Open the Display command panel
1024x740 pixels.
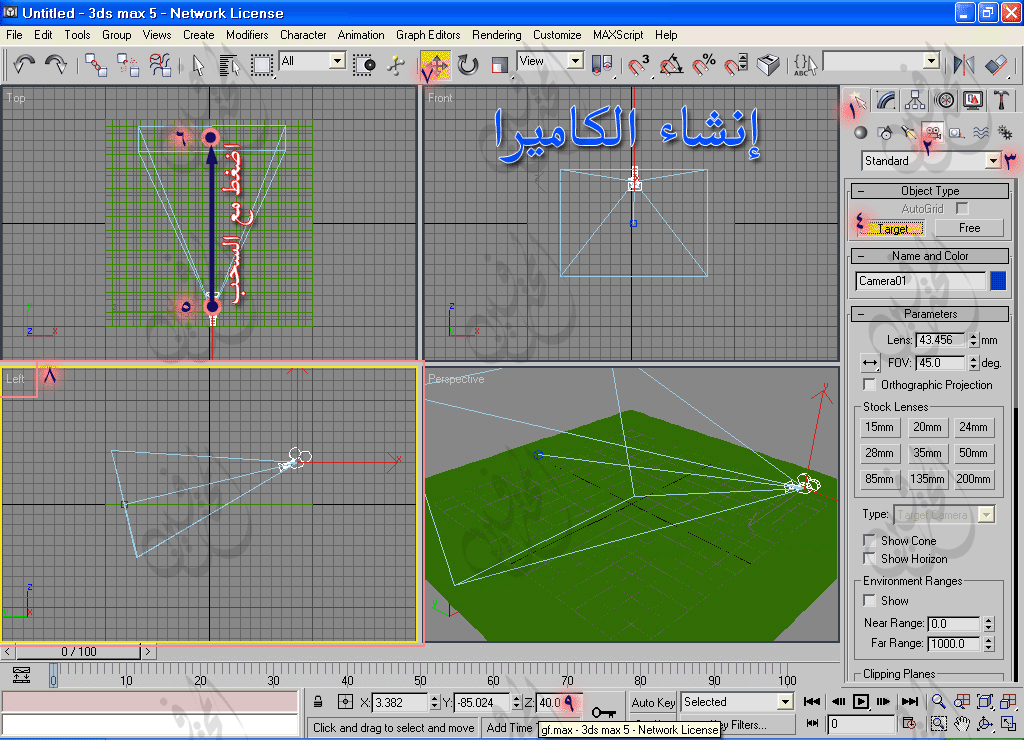[973, 100]
